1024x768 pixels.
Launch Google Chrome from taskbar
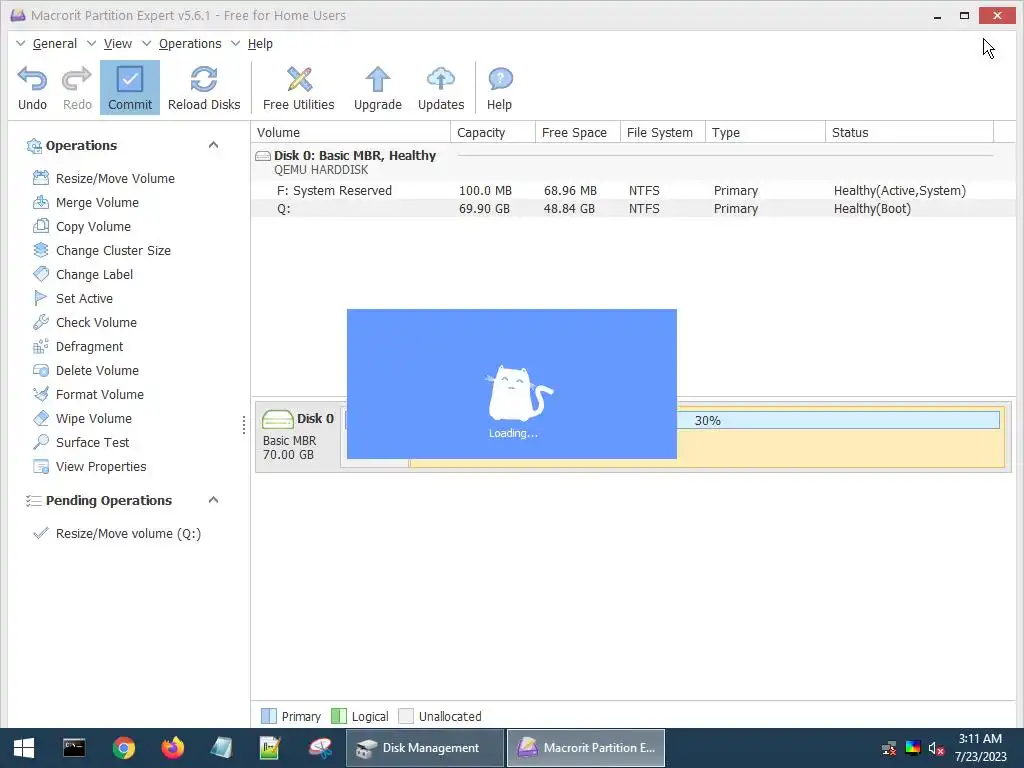(x=123, y=748)
